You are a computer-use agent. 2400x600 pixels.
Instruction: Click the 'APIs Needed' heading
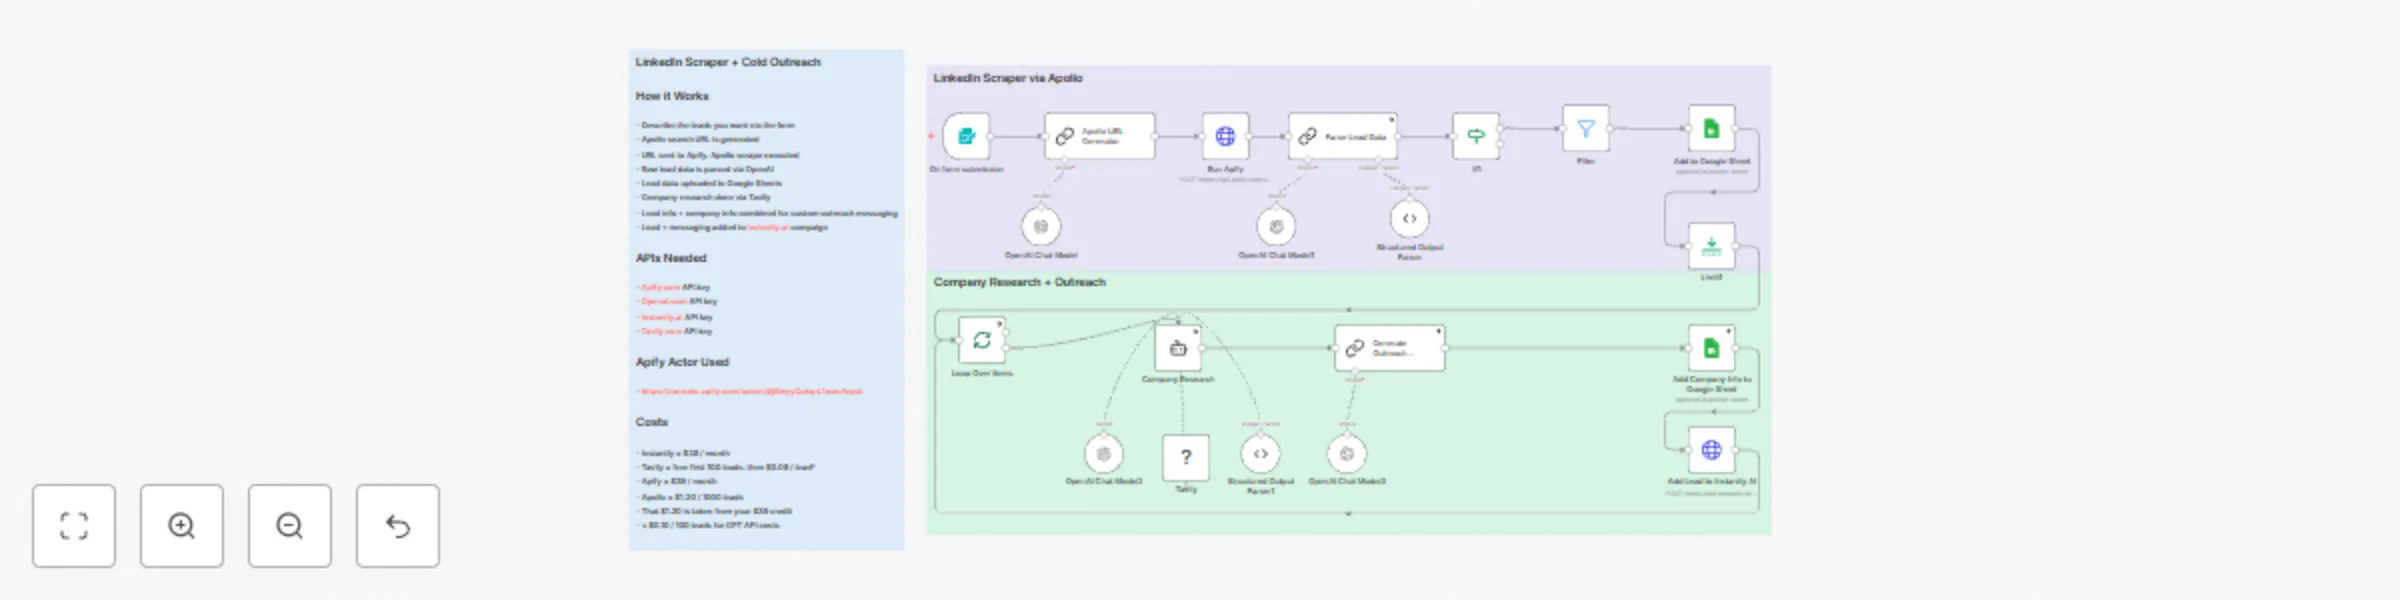pyautogui.click(x=671, y=258)
